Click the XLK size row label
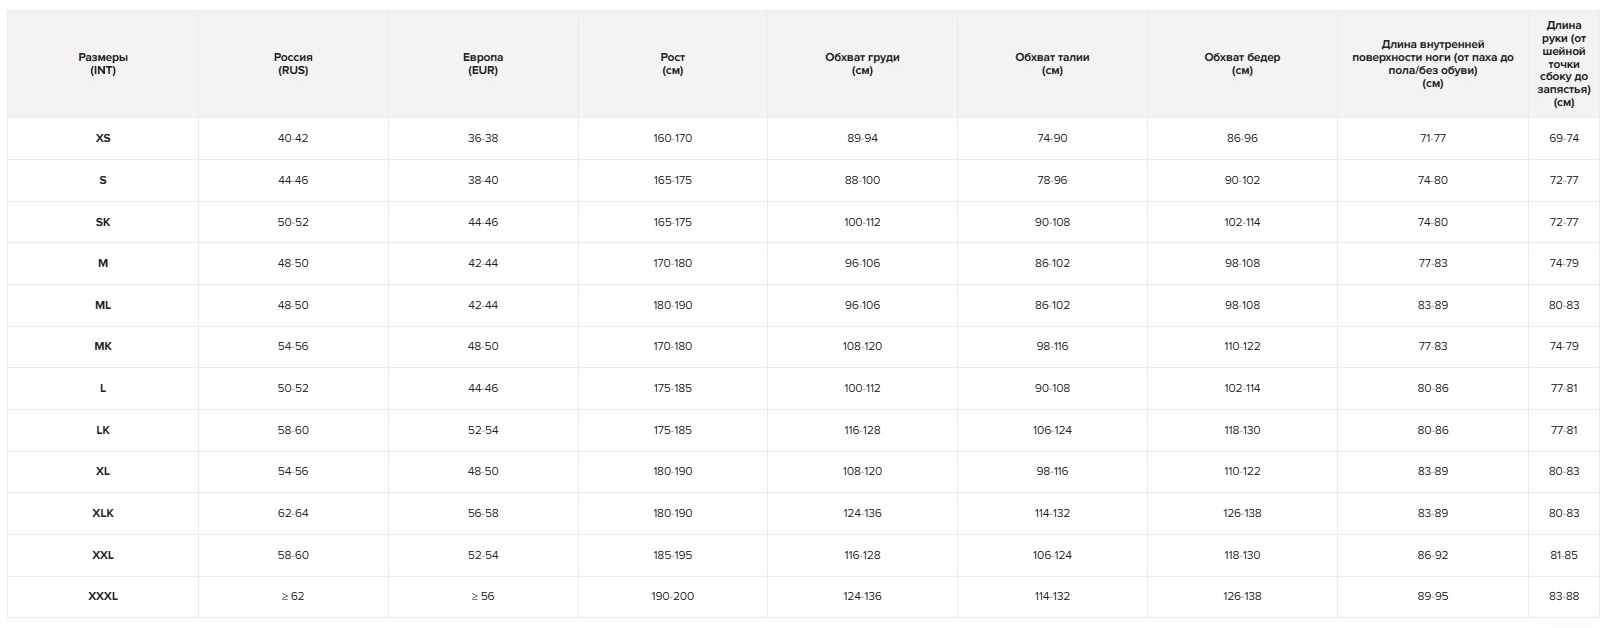Image resolution: width=1606 pixels, height=628 pixels. [103, 513]
